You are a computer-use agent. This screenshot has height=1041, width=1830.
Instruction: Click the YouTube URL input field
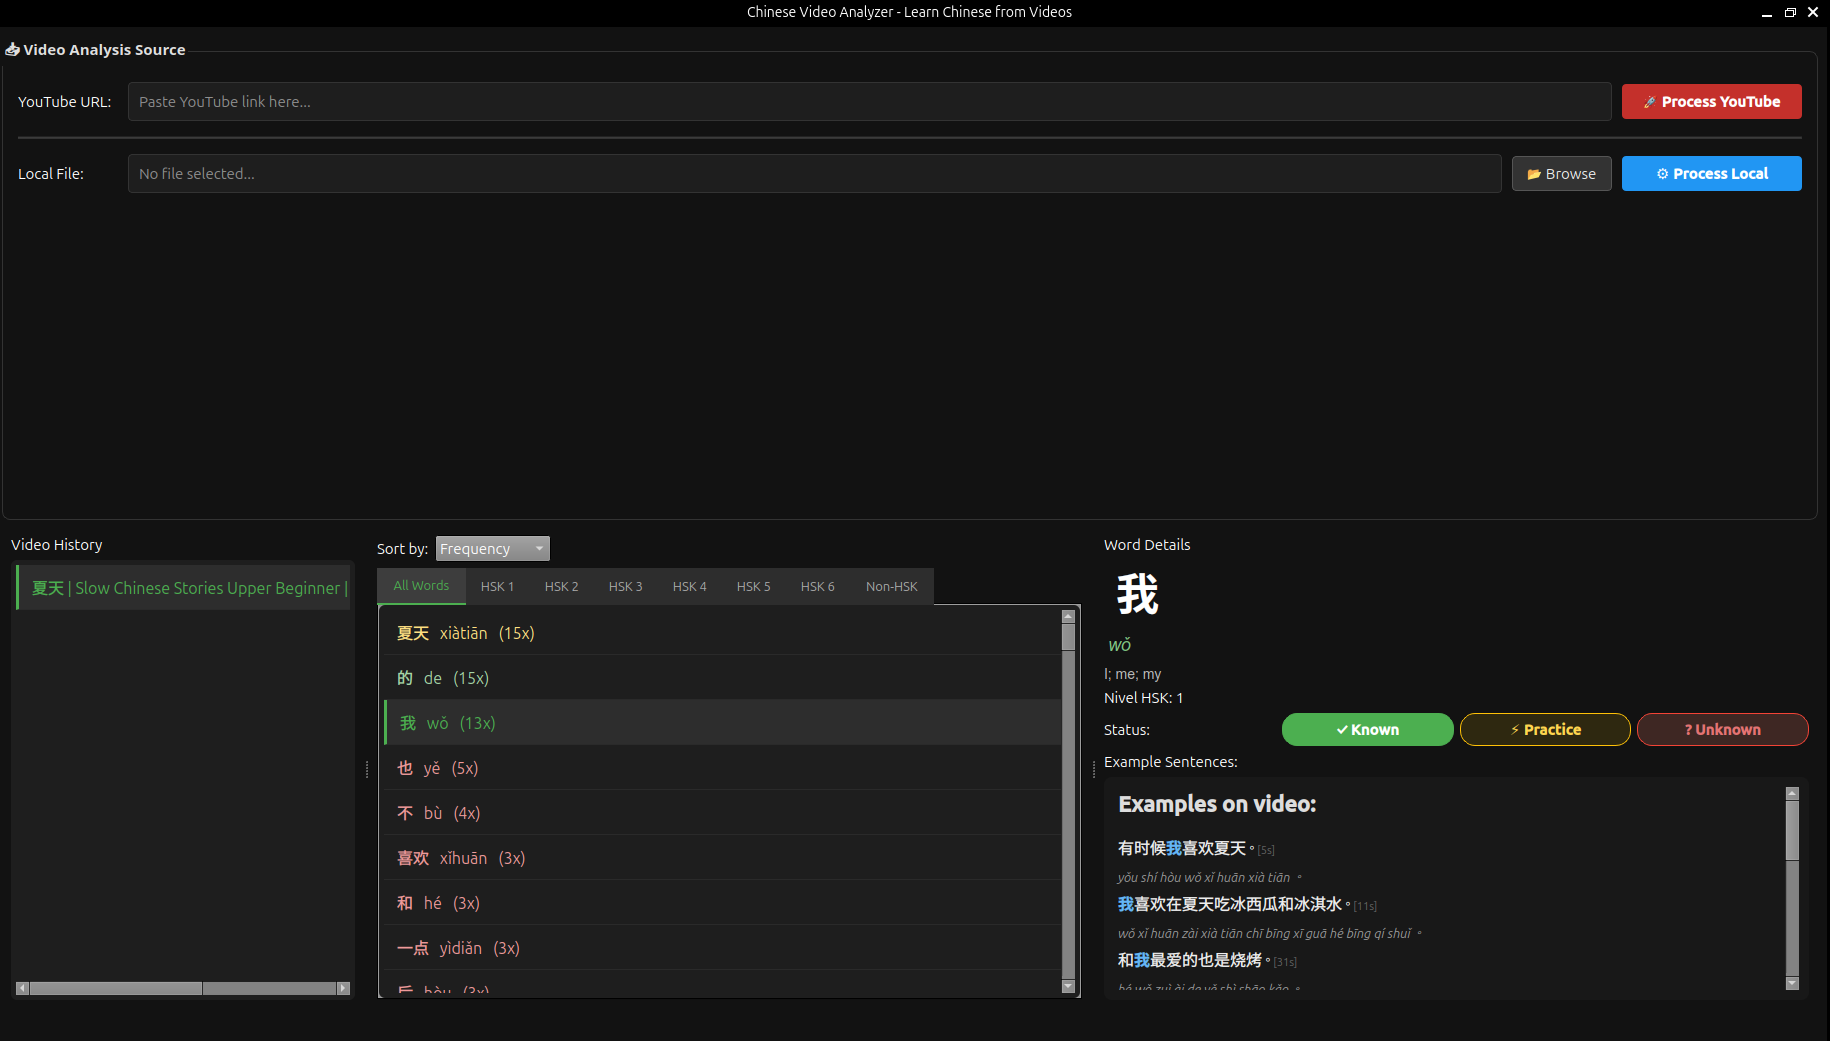pos(869,102)
